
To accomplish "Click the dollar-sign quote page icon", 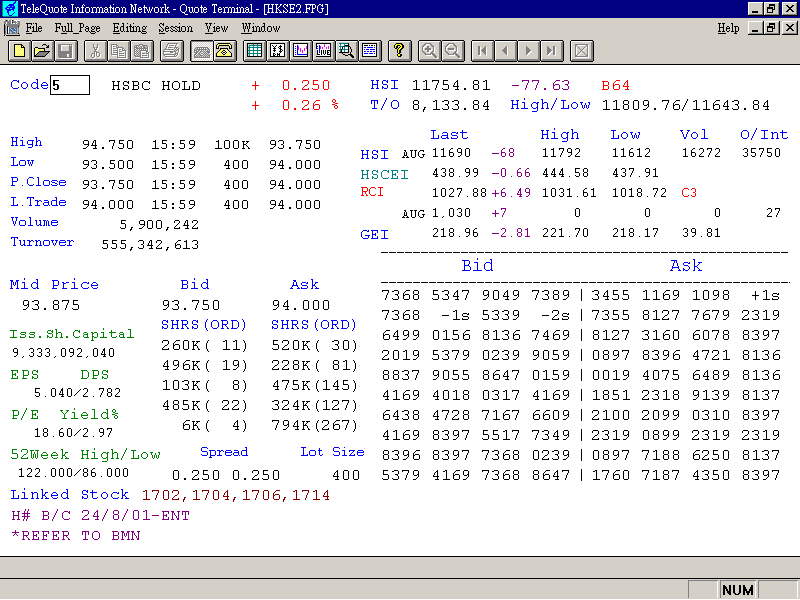I will pyautogui.click(x=278, y=51).
